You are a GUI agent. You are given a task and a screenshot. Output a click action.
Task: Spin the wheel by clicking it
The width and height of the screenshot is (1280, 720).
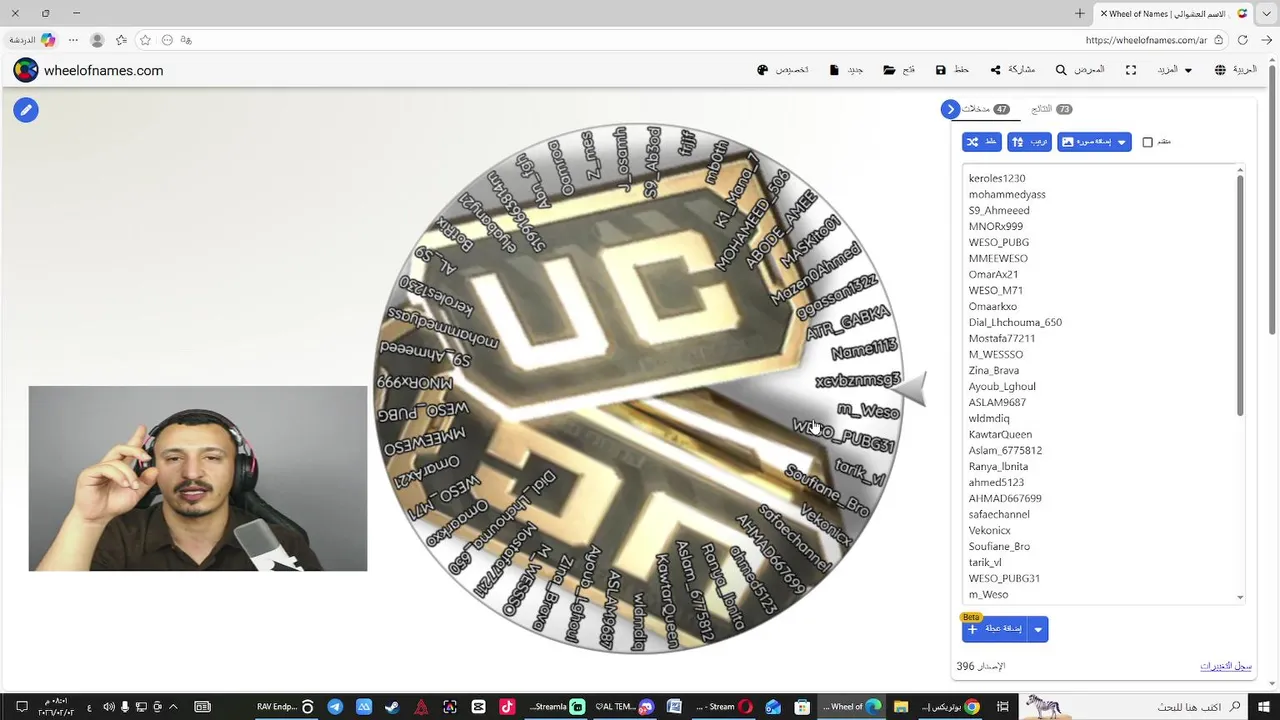pyautogui.click(x=638, y=388)
